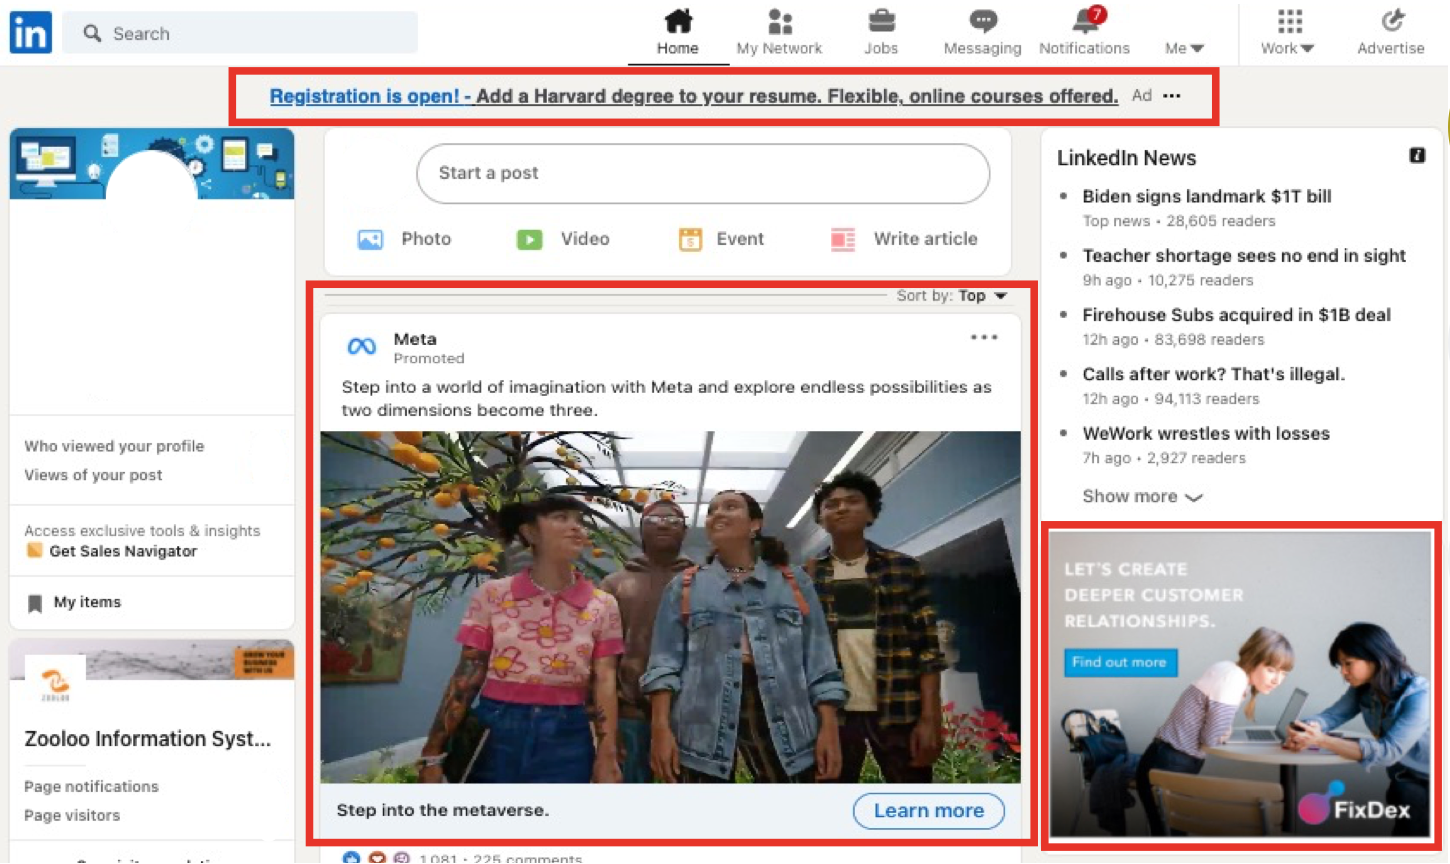Viewport: 1450px width, 864px height.
Task: Click the Learn more button
Action: click(x=929, y=811)
